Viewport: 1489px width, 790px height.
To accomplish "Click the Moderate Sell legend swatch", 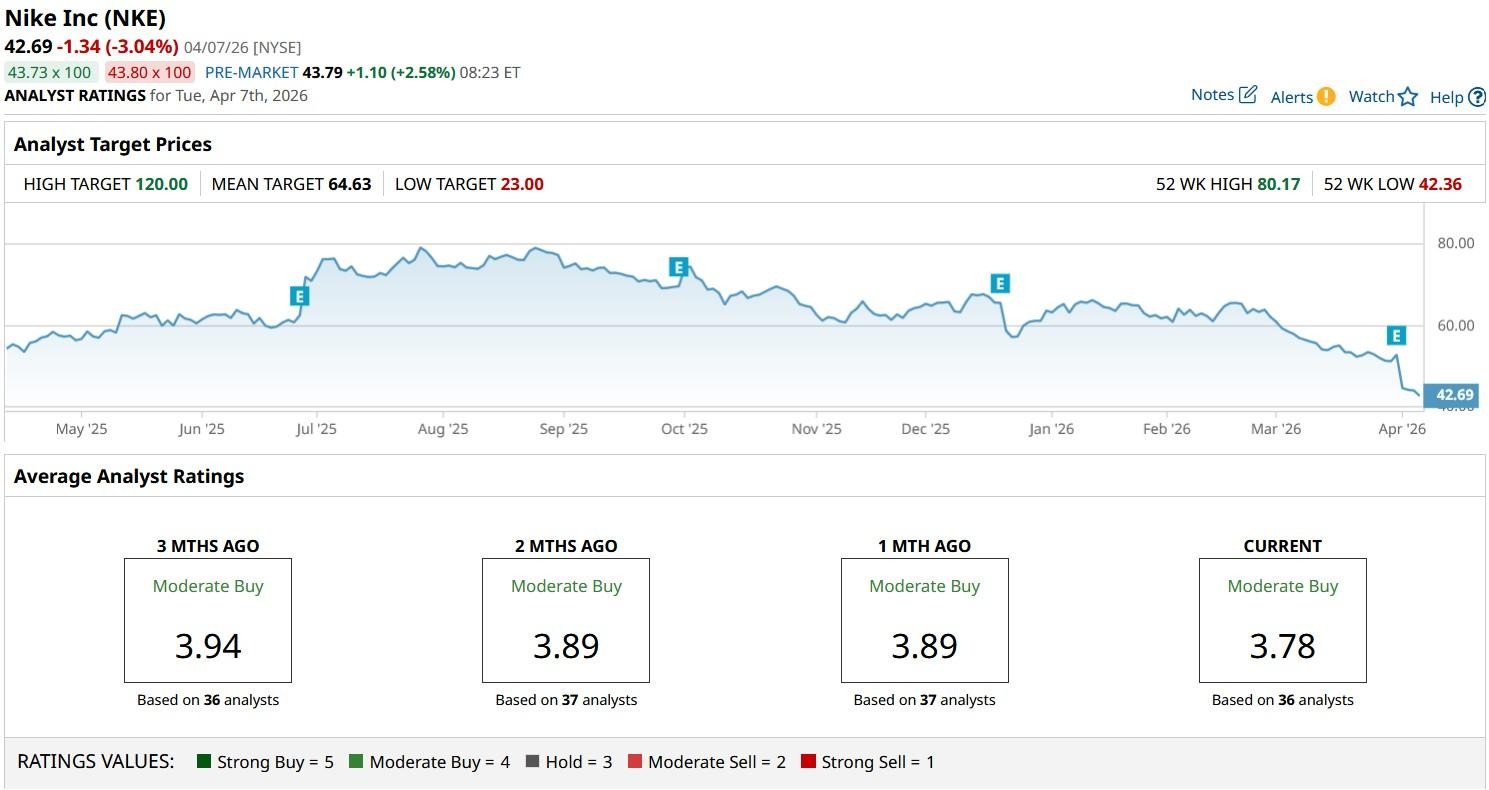I will click(x=634, y=762).
